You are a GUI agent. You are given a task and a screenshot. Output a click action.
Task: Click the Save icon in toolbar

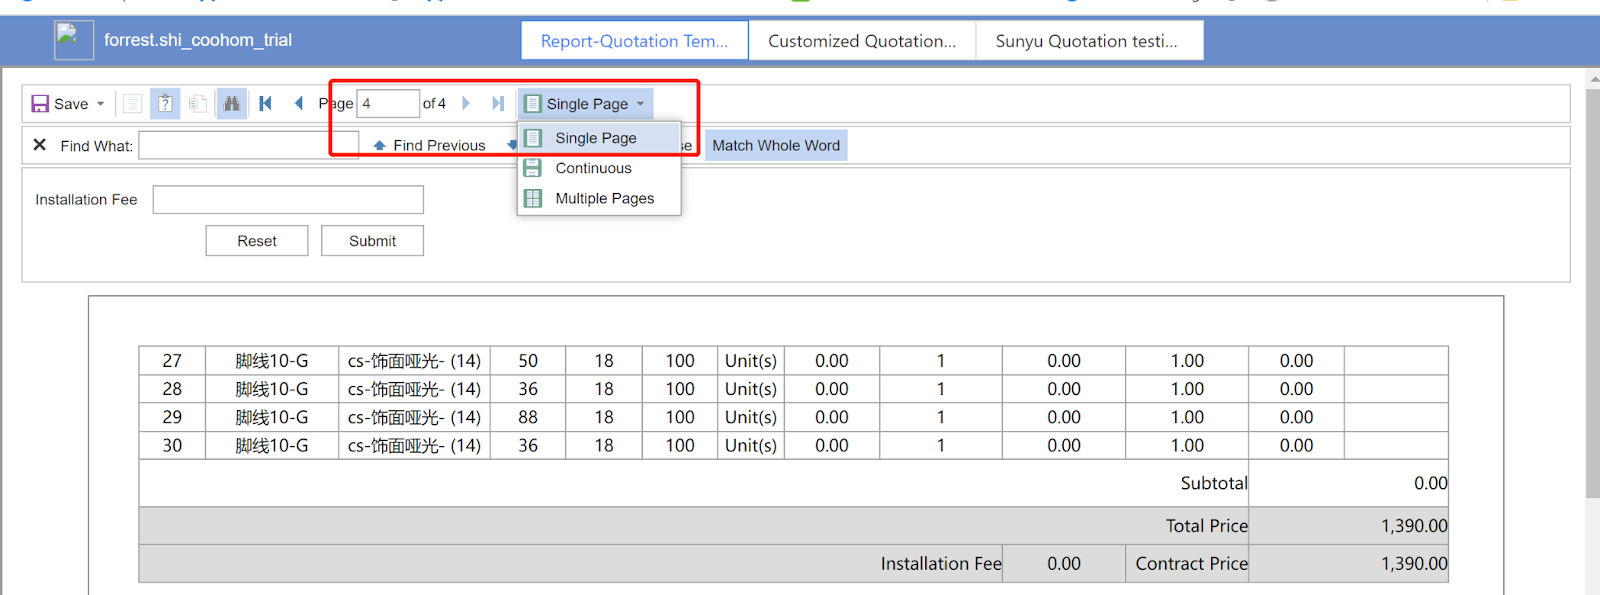pyautogui.click(x=41, y=104)
